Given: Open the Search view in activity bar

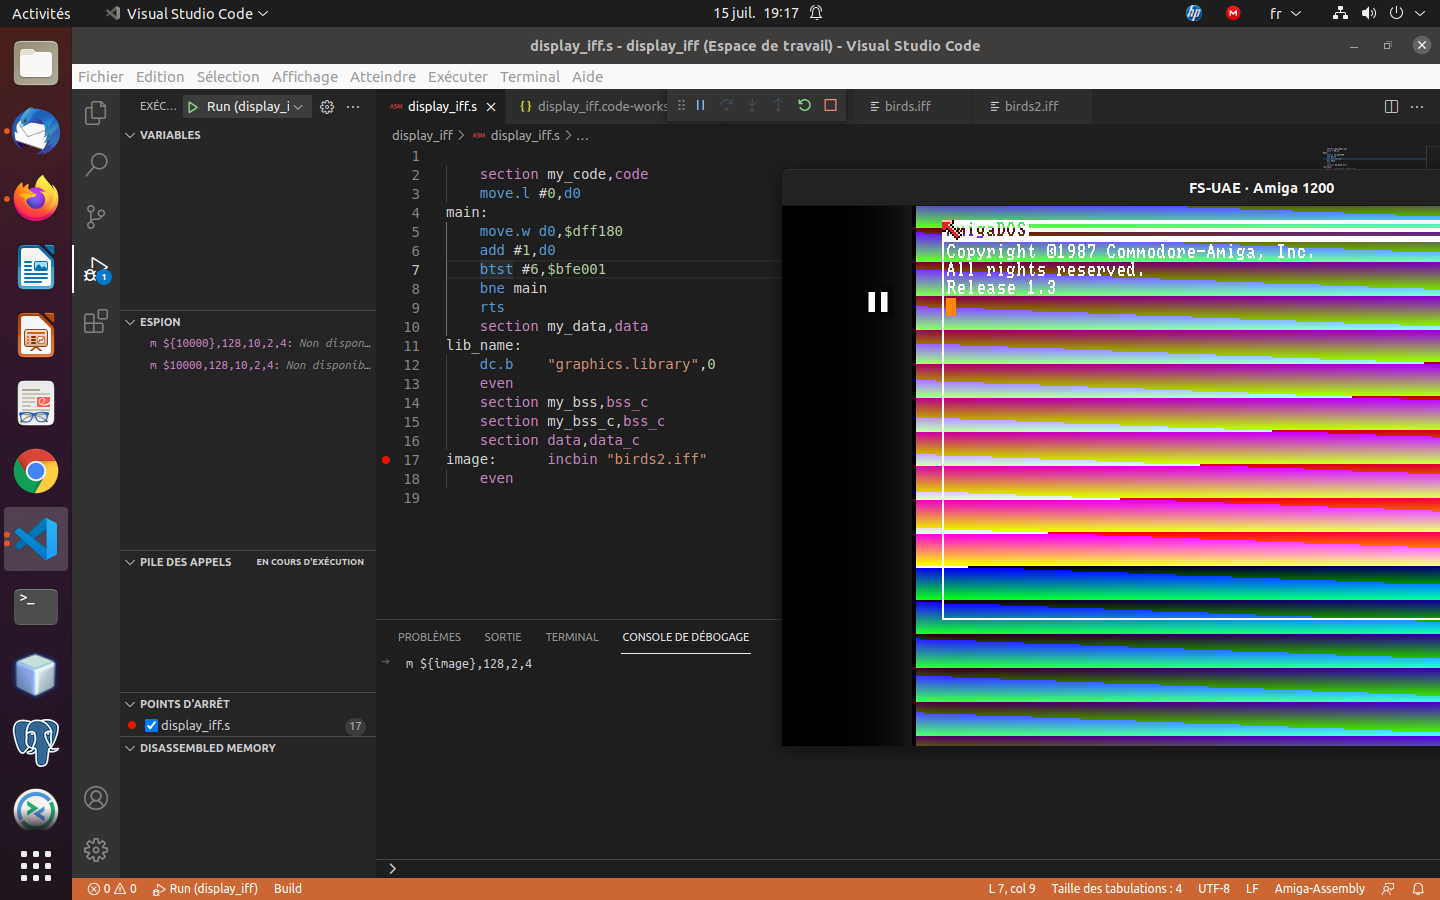Looking at the screenshot, I should tap(96, 164).
